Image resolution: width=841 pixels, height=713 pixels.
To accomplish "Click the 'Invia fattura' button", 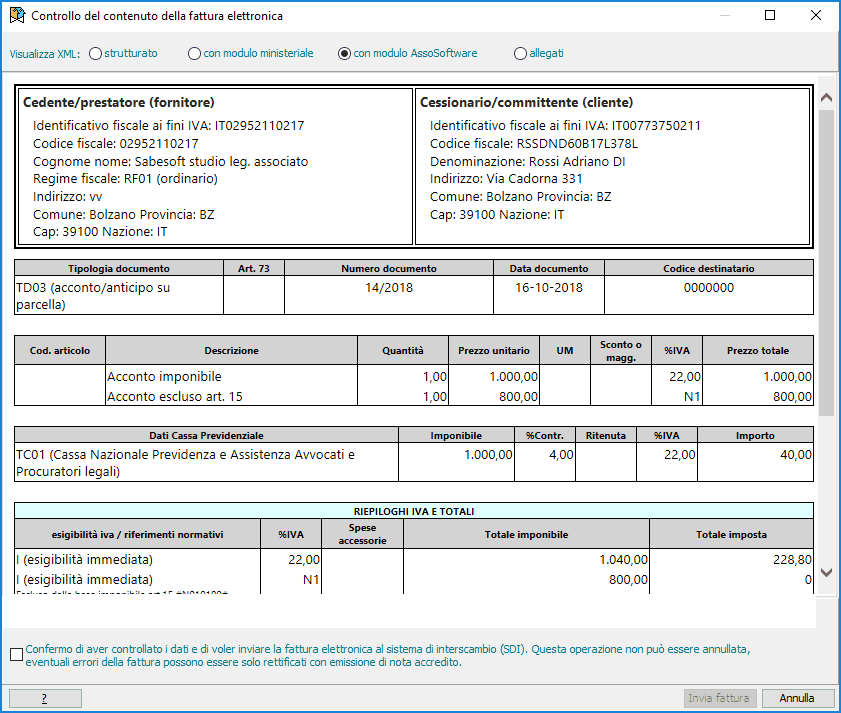I will click(x=719, y=698).
